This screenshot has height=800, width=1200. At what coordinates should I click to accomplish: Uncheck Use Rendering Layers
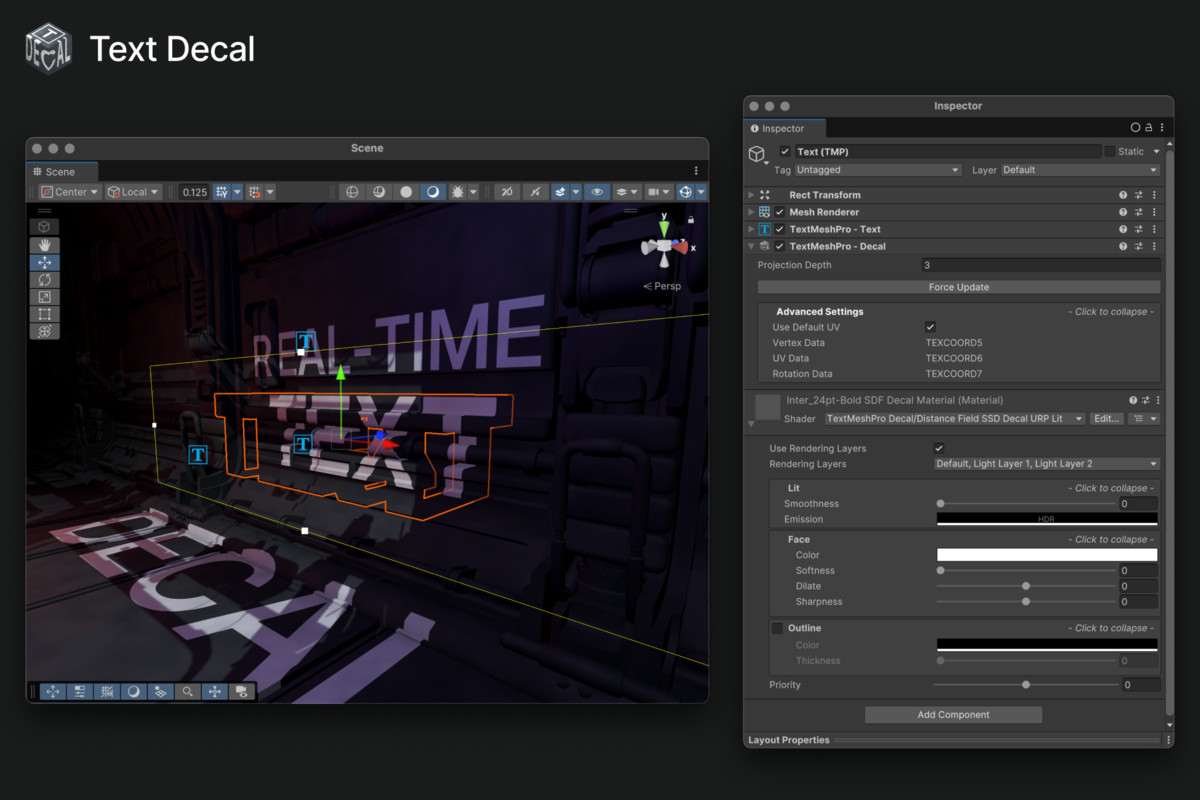(938, 448)
